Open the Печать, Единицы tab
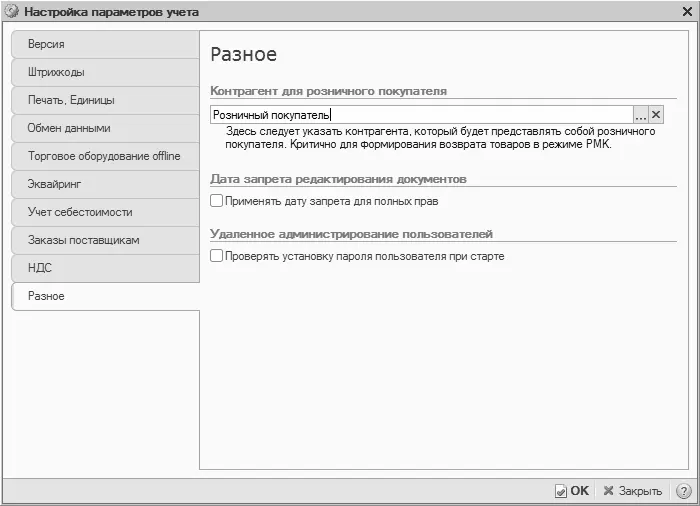 [105, 100]
